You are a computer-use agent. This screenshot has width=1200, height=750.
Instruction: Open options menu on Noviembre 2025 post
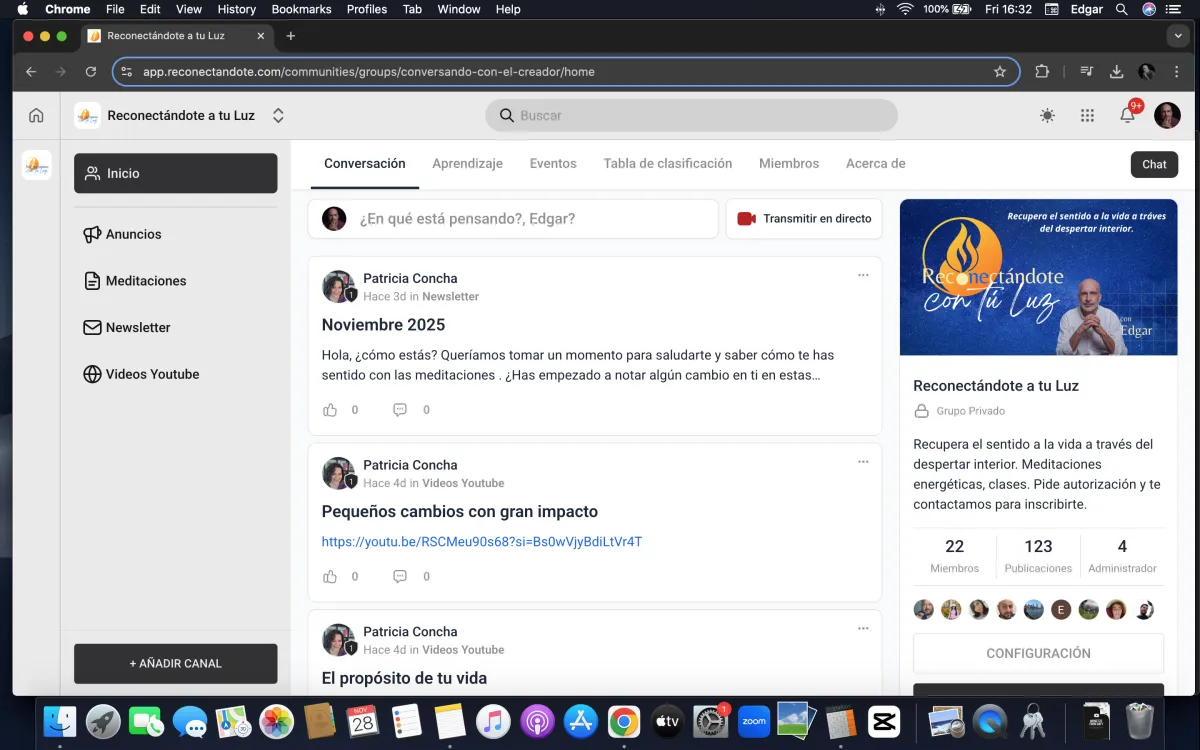click(863, 275)
